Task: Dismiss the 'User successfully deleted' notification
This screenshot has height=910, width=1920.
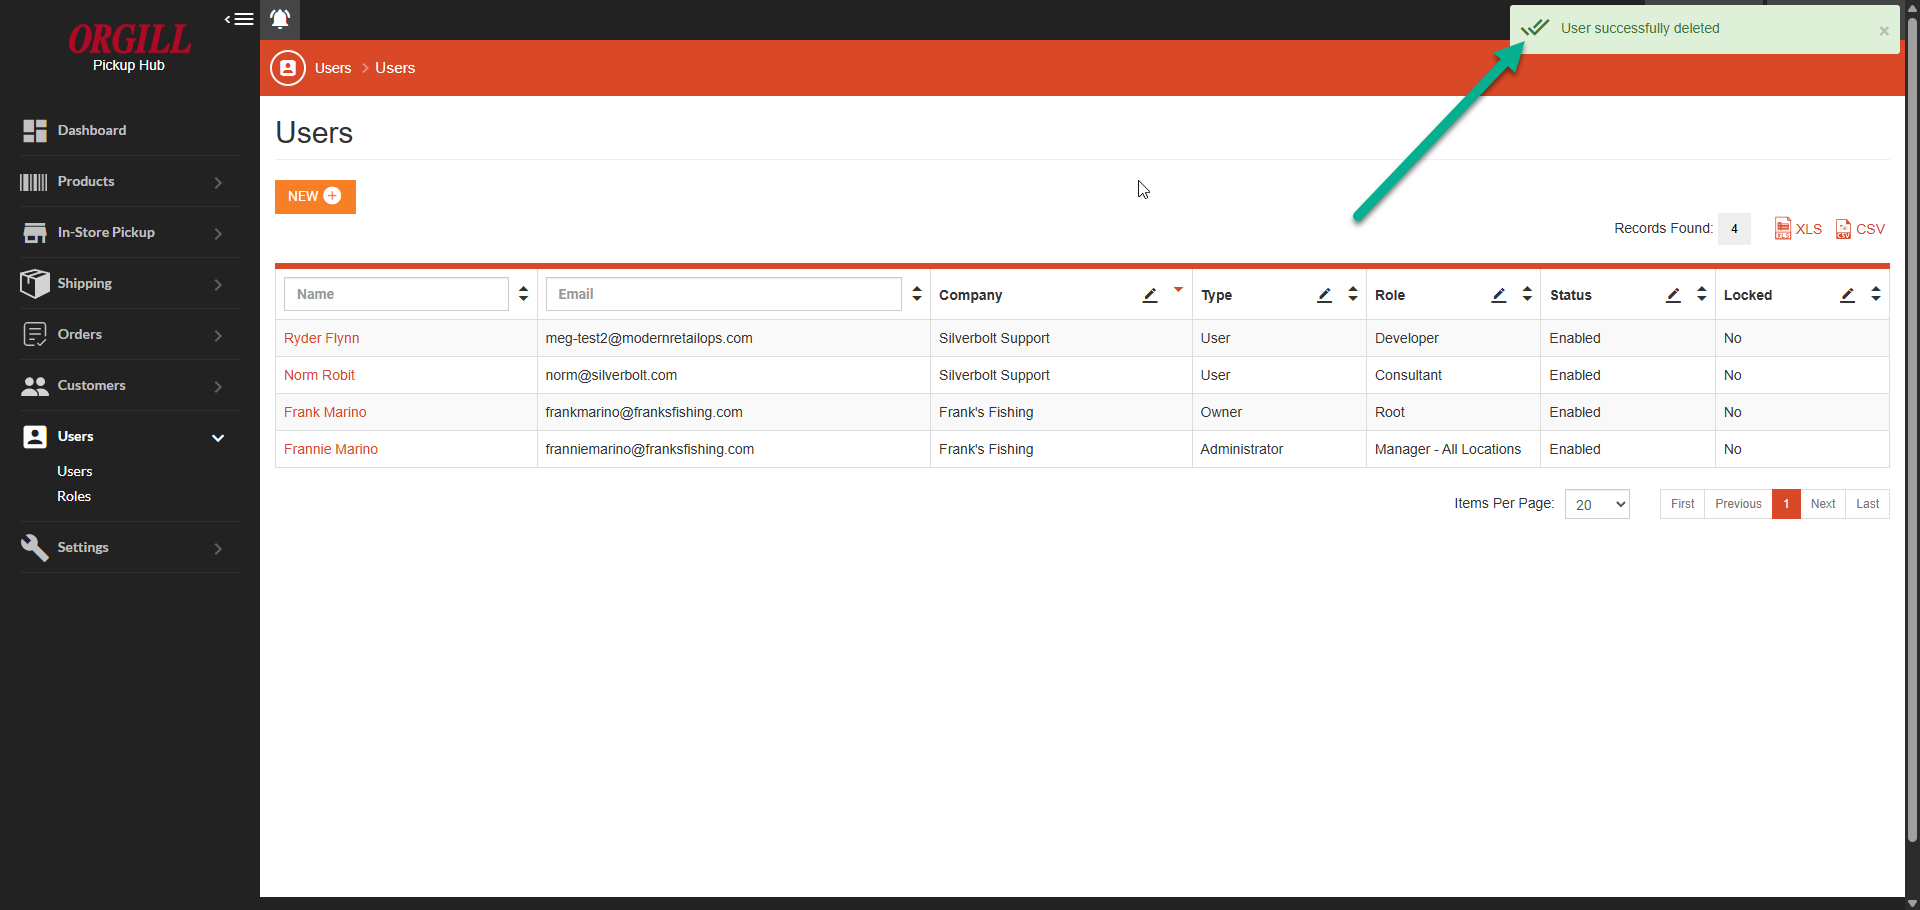Action: (x=1884, y=31)
